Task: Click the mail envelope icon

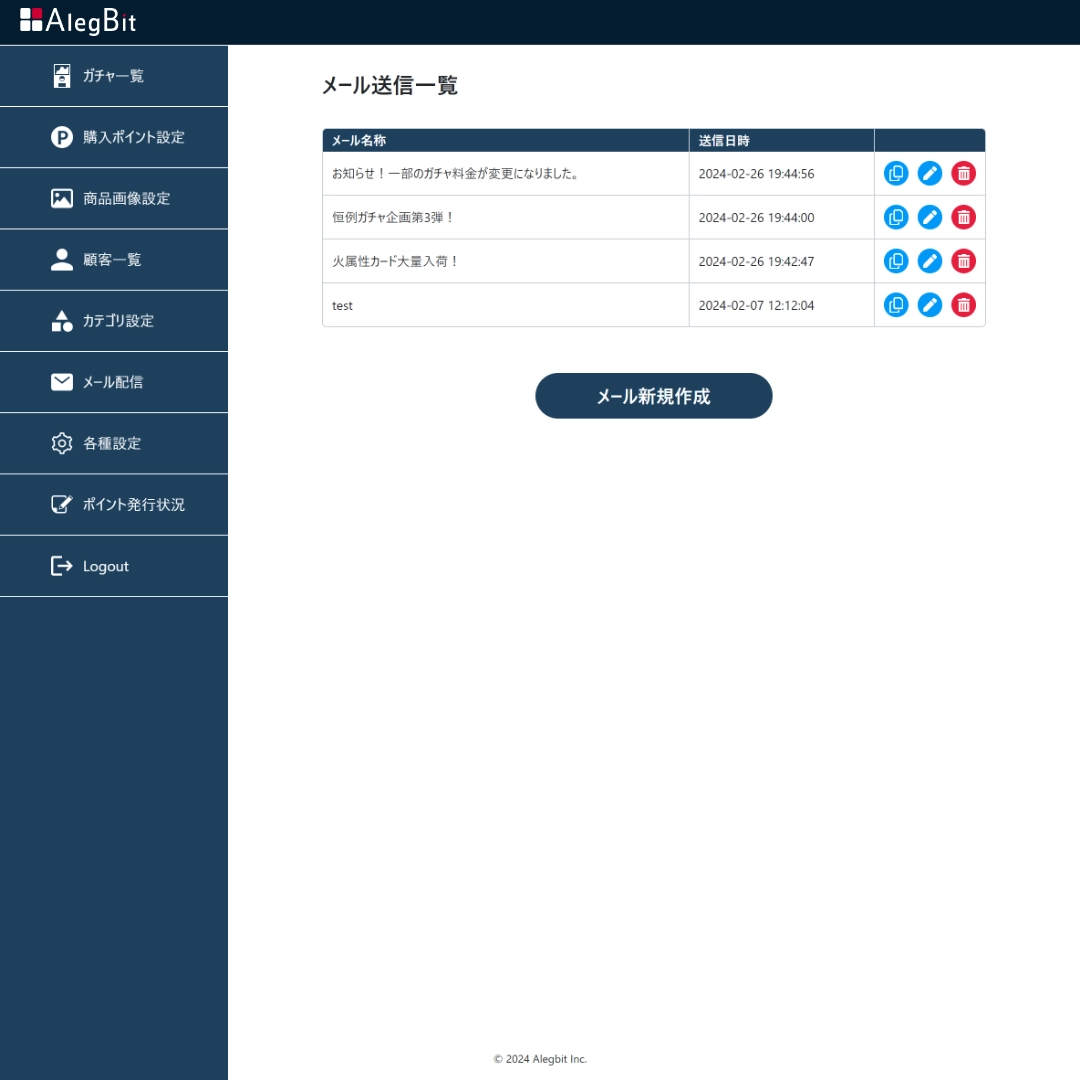Action: coord(62,382)
